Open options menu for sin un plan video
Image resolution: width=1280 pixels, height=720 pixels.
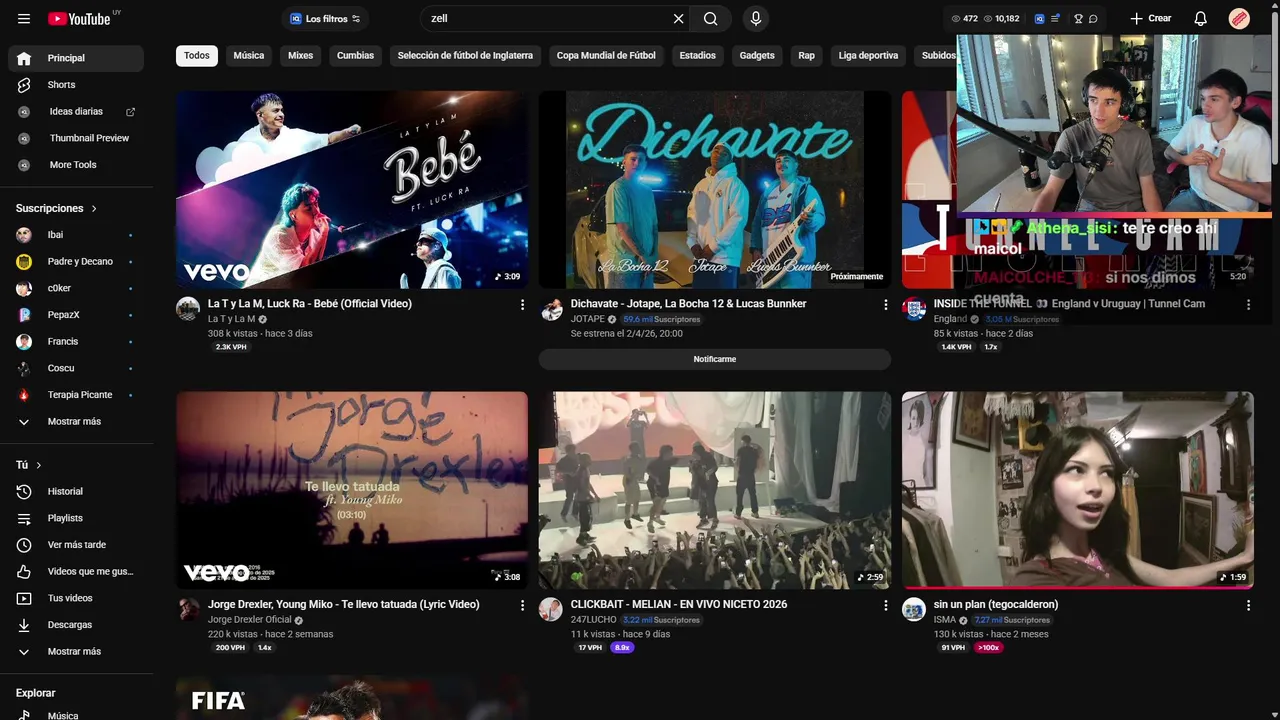1248,605
